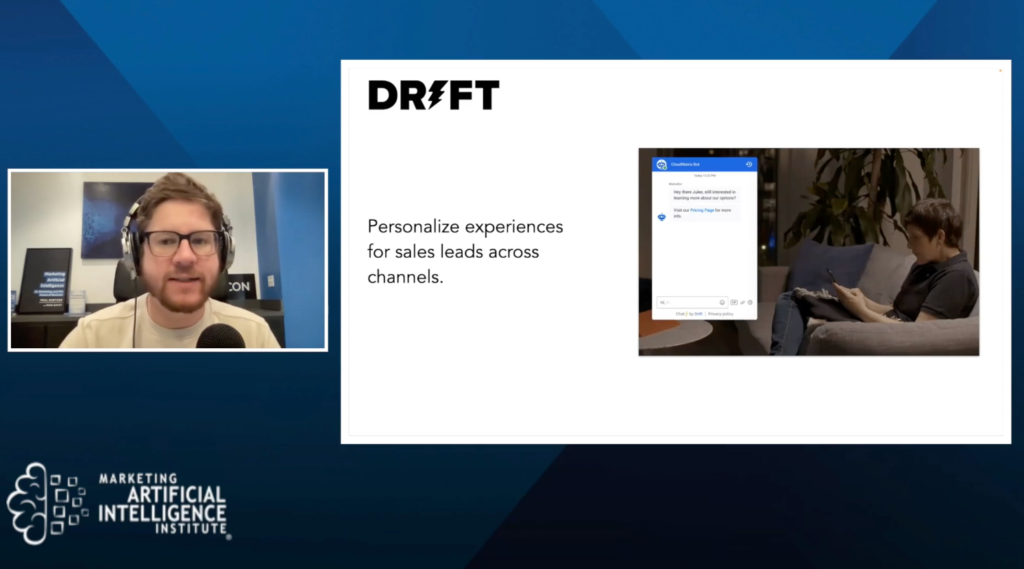Open the emoji picker in chat input
The height and width of the screenshot is (569, 1024).
tap(722, 302)
